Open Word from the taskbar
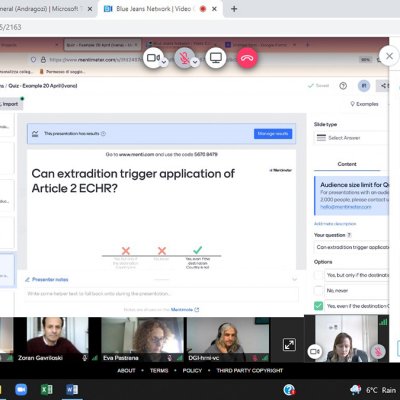400x400 pixels. tap(72, 389)
